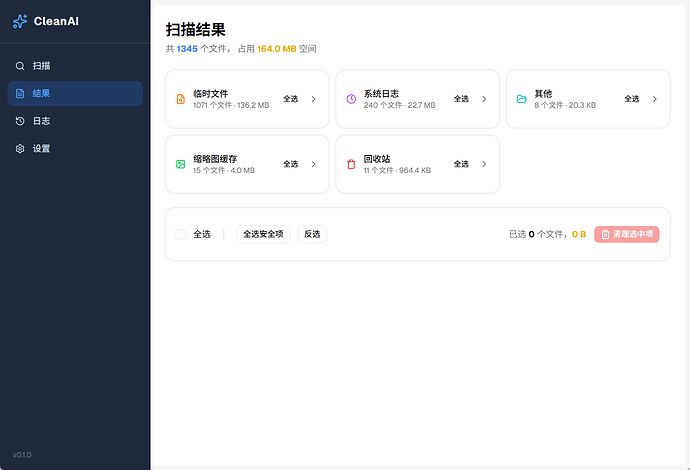This screenshot has height=470, width=690.
Task: Expand the 临时文件 card chevron
Action: 313,99
